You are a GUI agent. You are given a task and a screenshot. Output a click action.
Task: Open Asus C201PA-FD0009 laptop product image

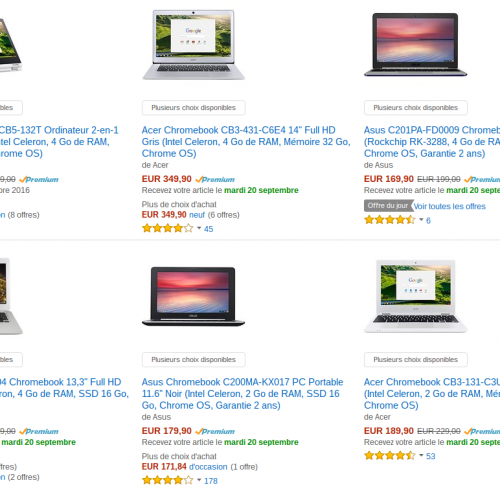point(415,45)
